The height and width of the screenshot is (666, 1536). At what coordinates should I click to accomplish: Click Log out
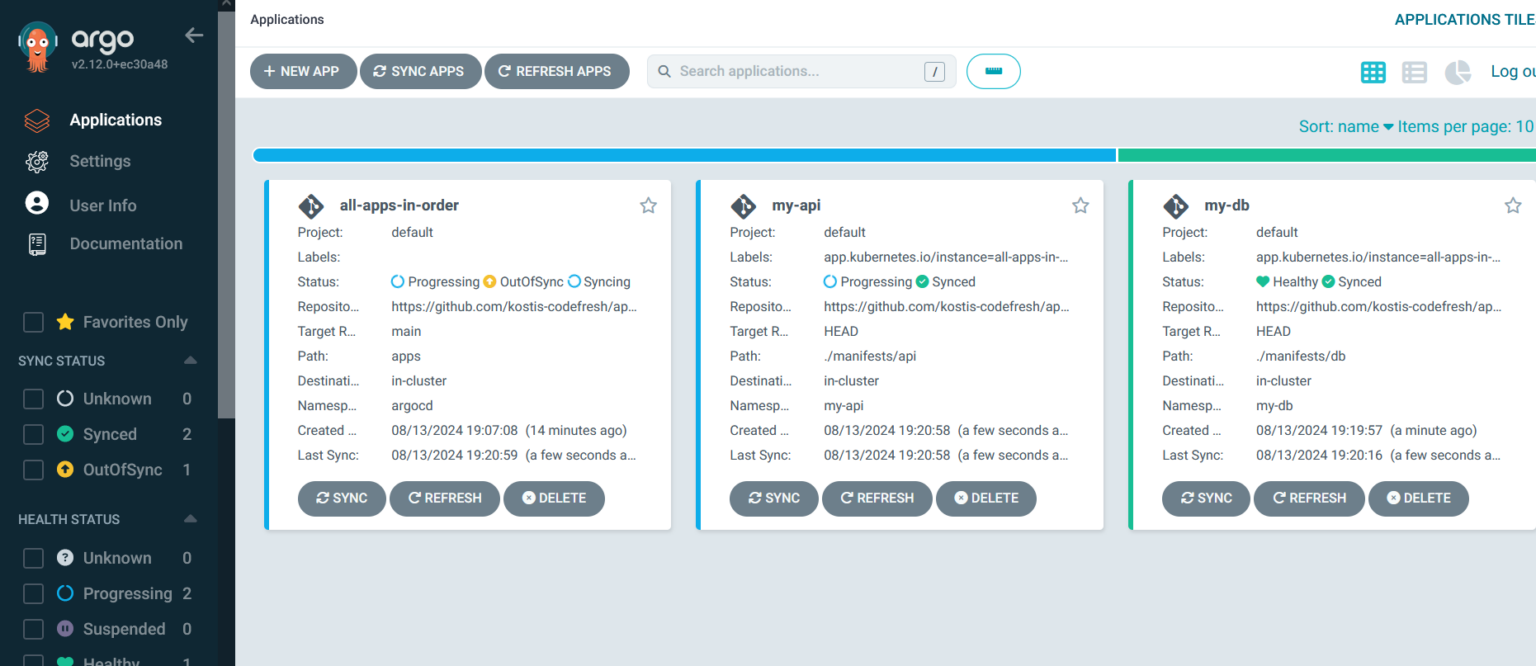[x=1513, y=71]
